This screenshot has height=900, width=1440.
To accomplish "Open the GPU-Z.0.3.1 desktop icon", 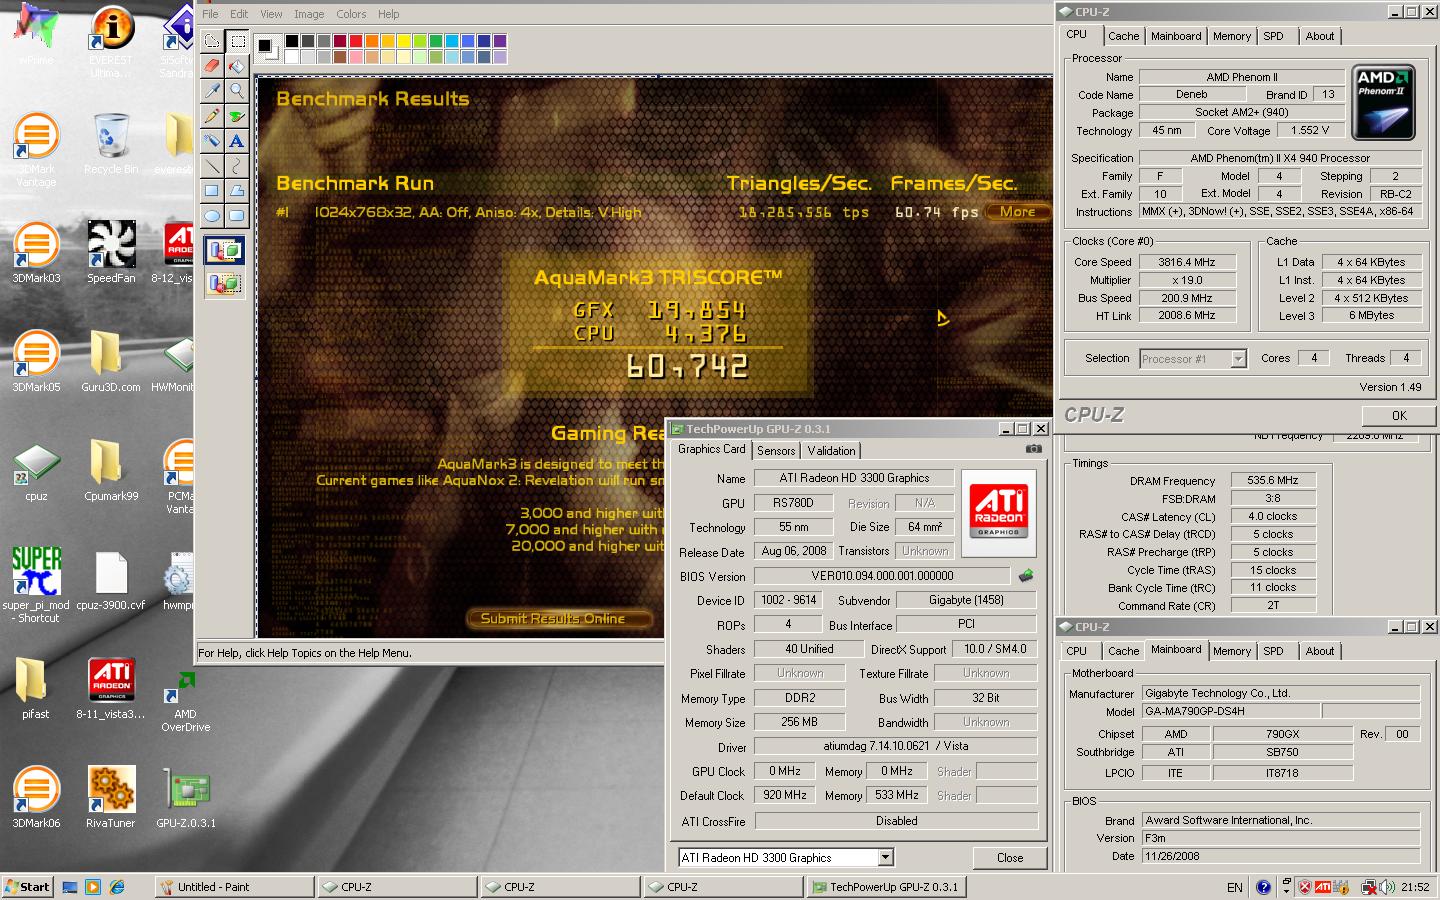I will (186, 796).
